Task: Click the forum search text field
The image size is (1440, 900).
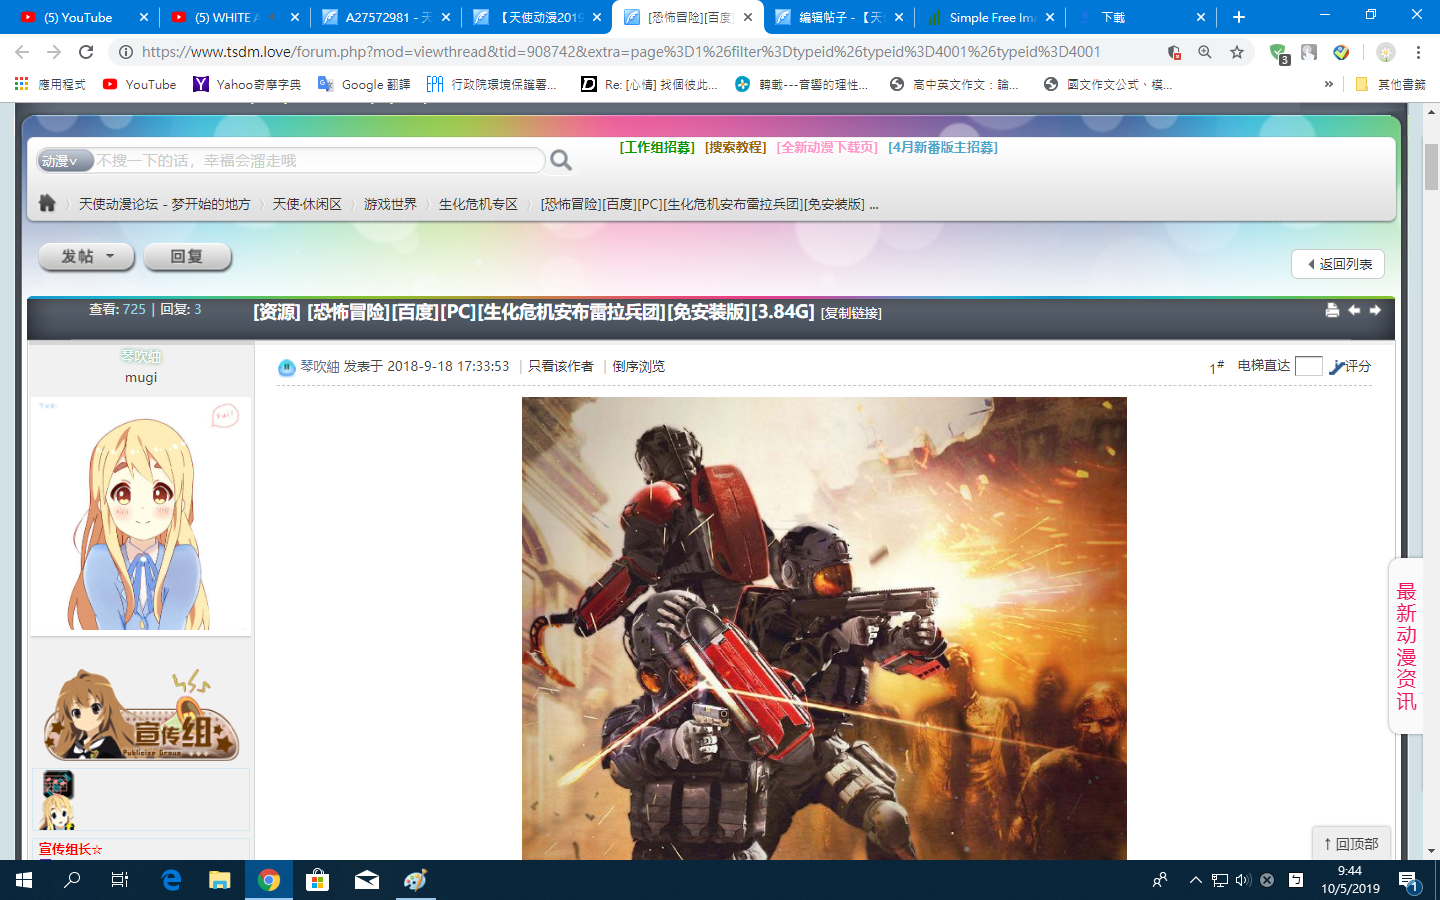Action: click(x=318, y=160)
